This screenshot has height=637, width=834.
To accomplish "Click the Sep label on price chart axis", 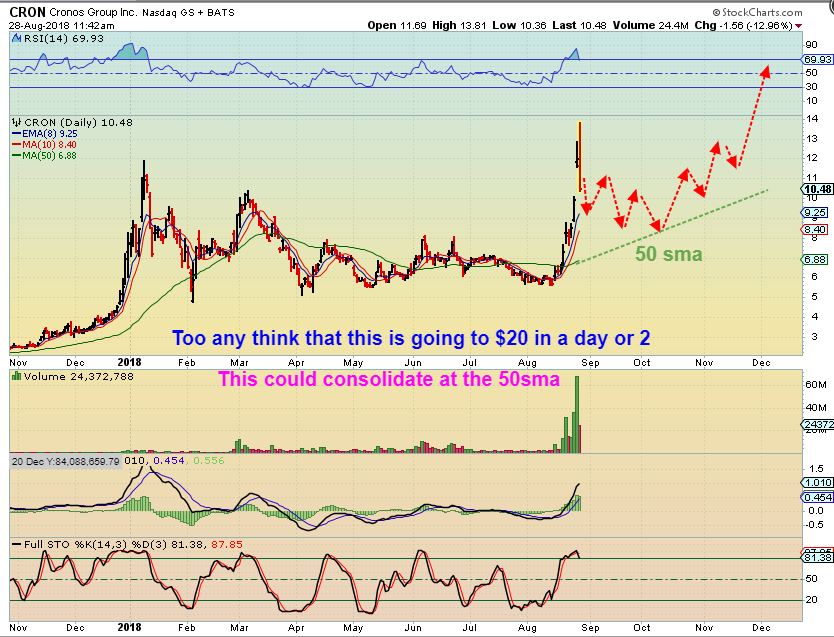I will tap(590, 363).
